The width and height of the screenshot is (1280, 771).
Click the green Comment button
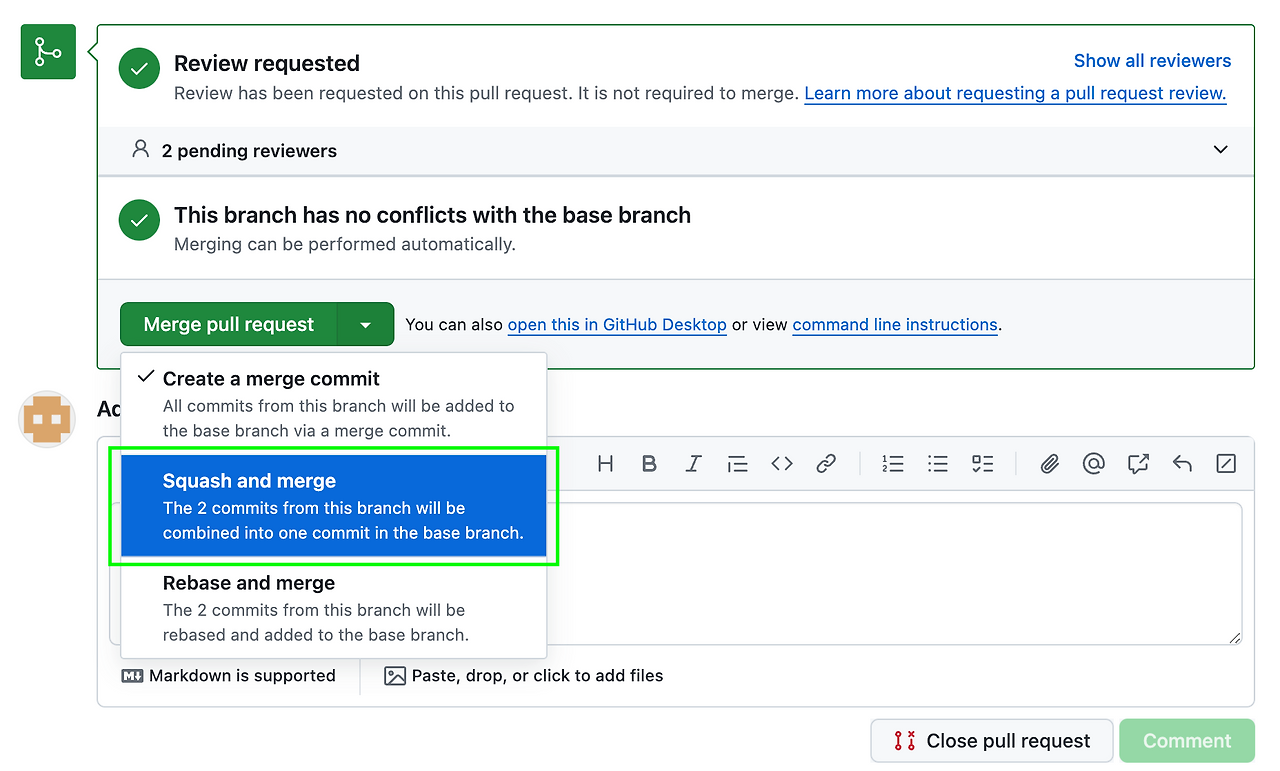click(x=1187, y=741)
